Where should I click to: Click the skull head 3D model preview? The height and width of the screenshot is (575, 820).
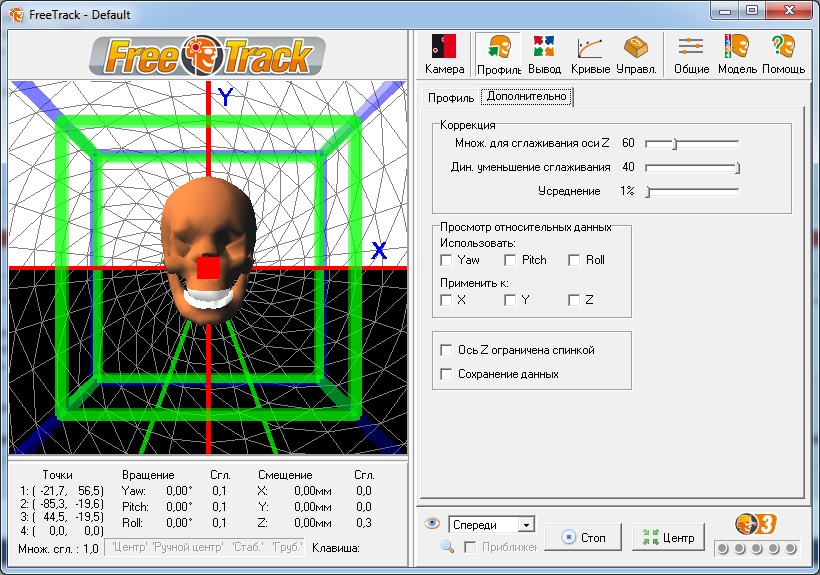(x=208, y=252)
